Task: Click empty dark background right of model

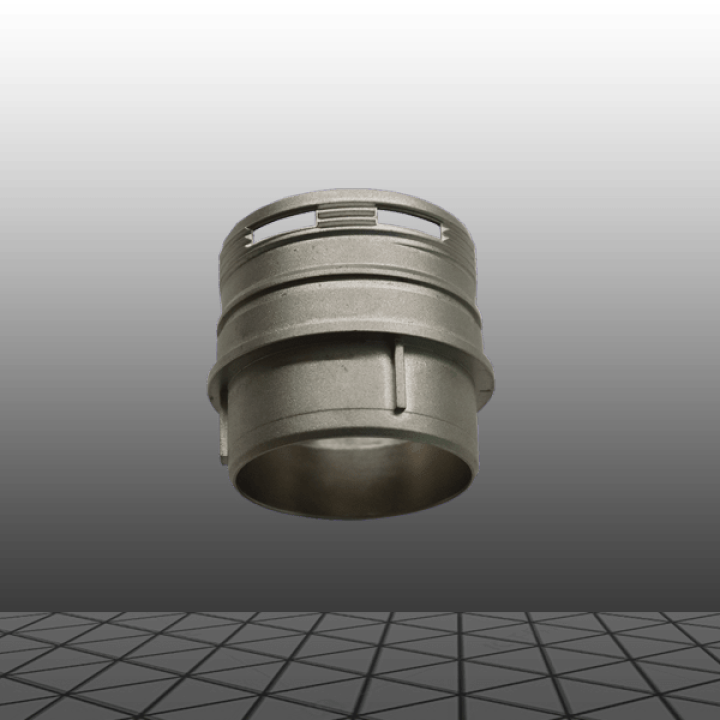Action: tap(610, 350)
